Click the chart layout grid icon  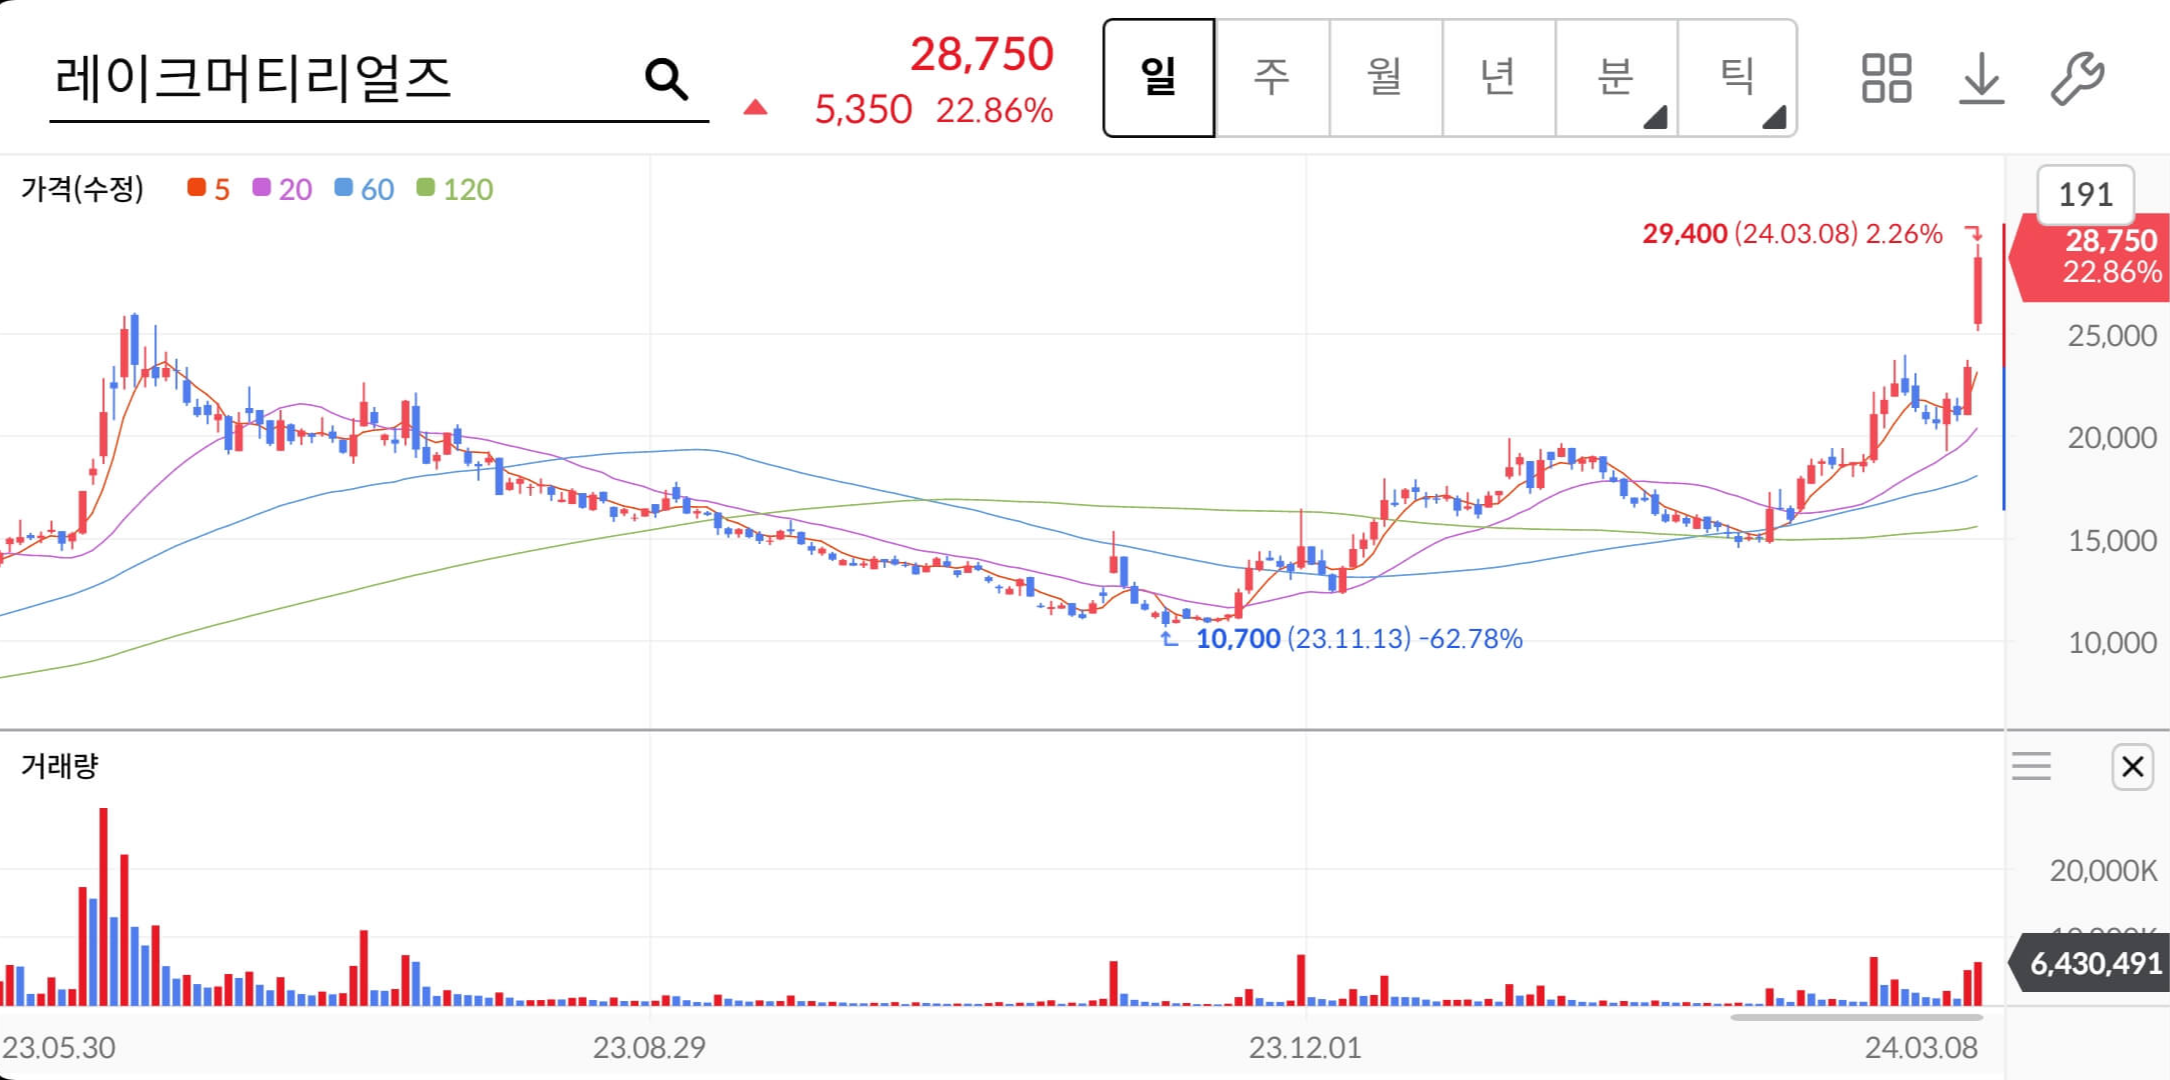pos(1888,80)
